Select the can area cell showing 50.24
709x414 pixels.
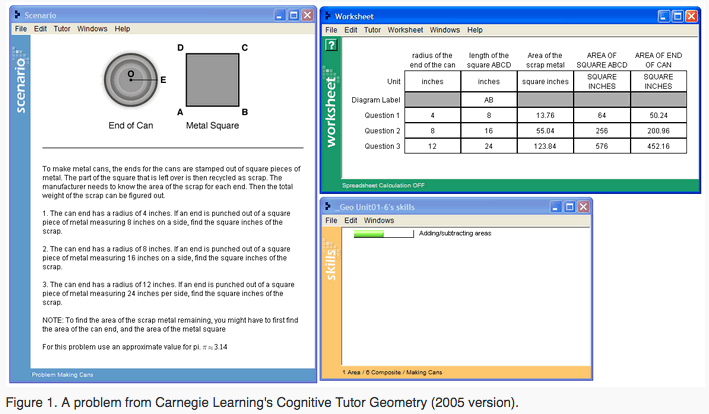click(658, 115)
